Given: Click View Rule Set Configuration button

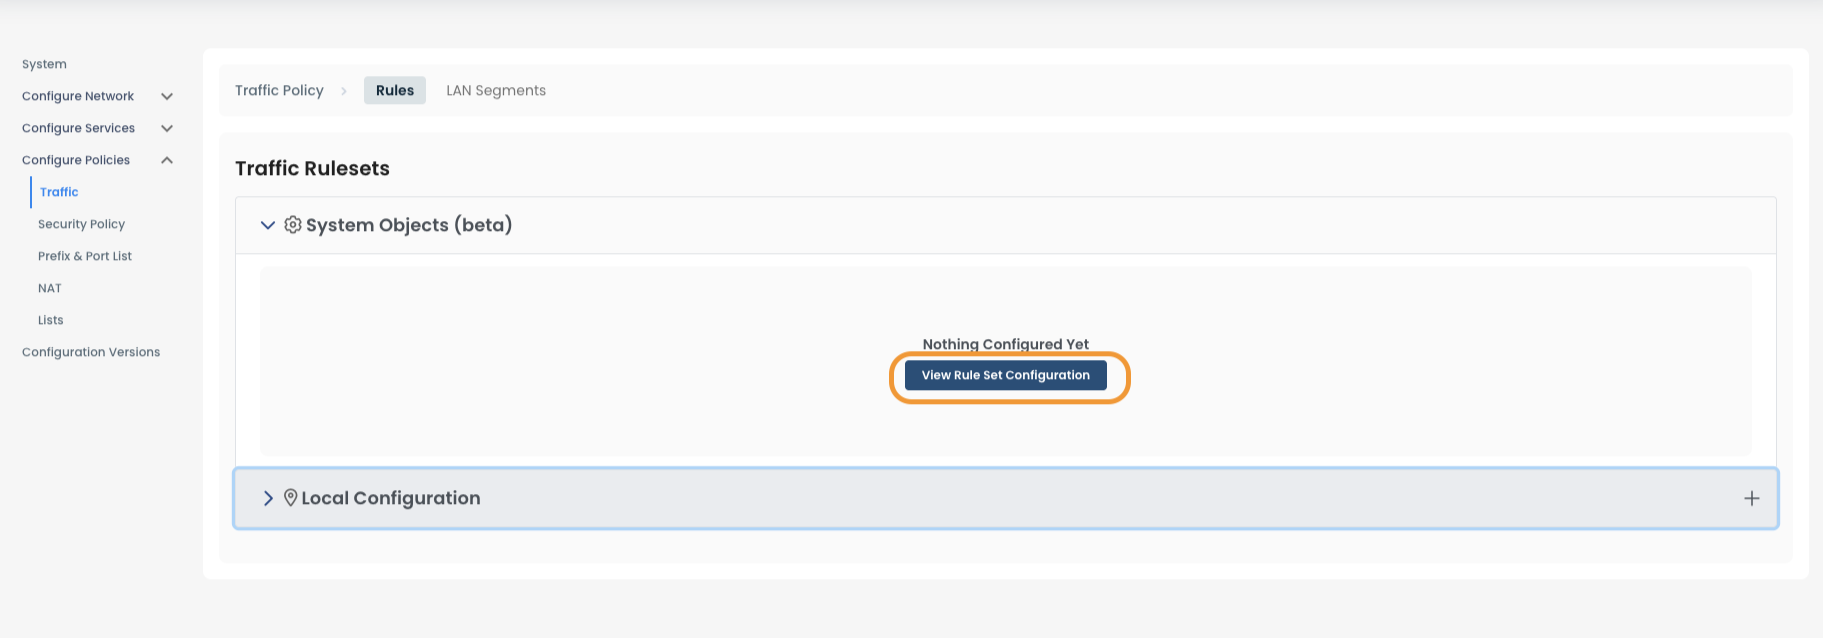Looking at the screenshot, I should (1006, 375).
